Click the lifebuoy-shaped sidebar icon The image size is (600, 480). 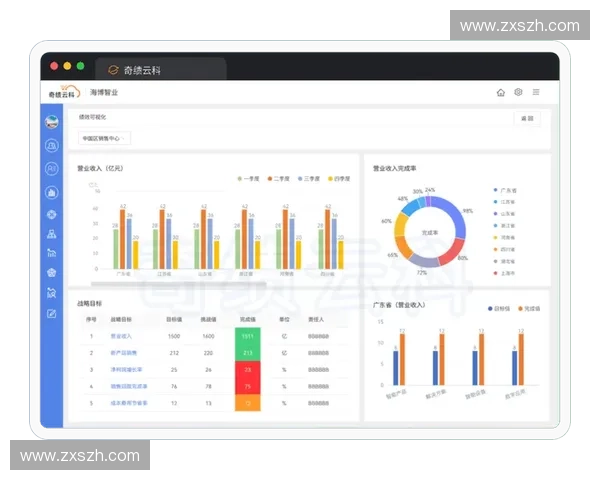click(51, 214)
